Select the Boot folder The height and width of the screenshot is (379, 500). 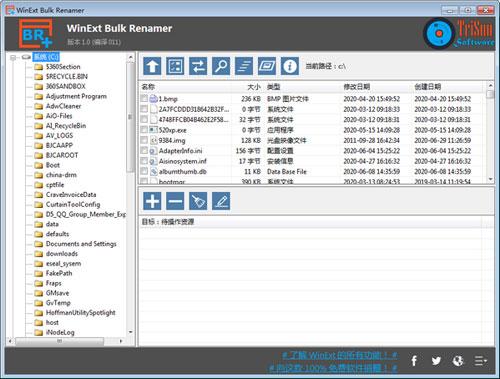coord(53,165)
